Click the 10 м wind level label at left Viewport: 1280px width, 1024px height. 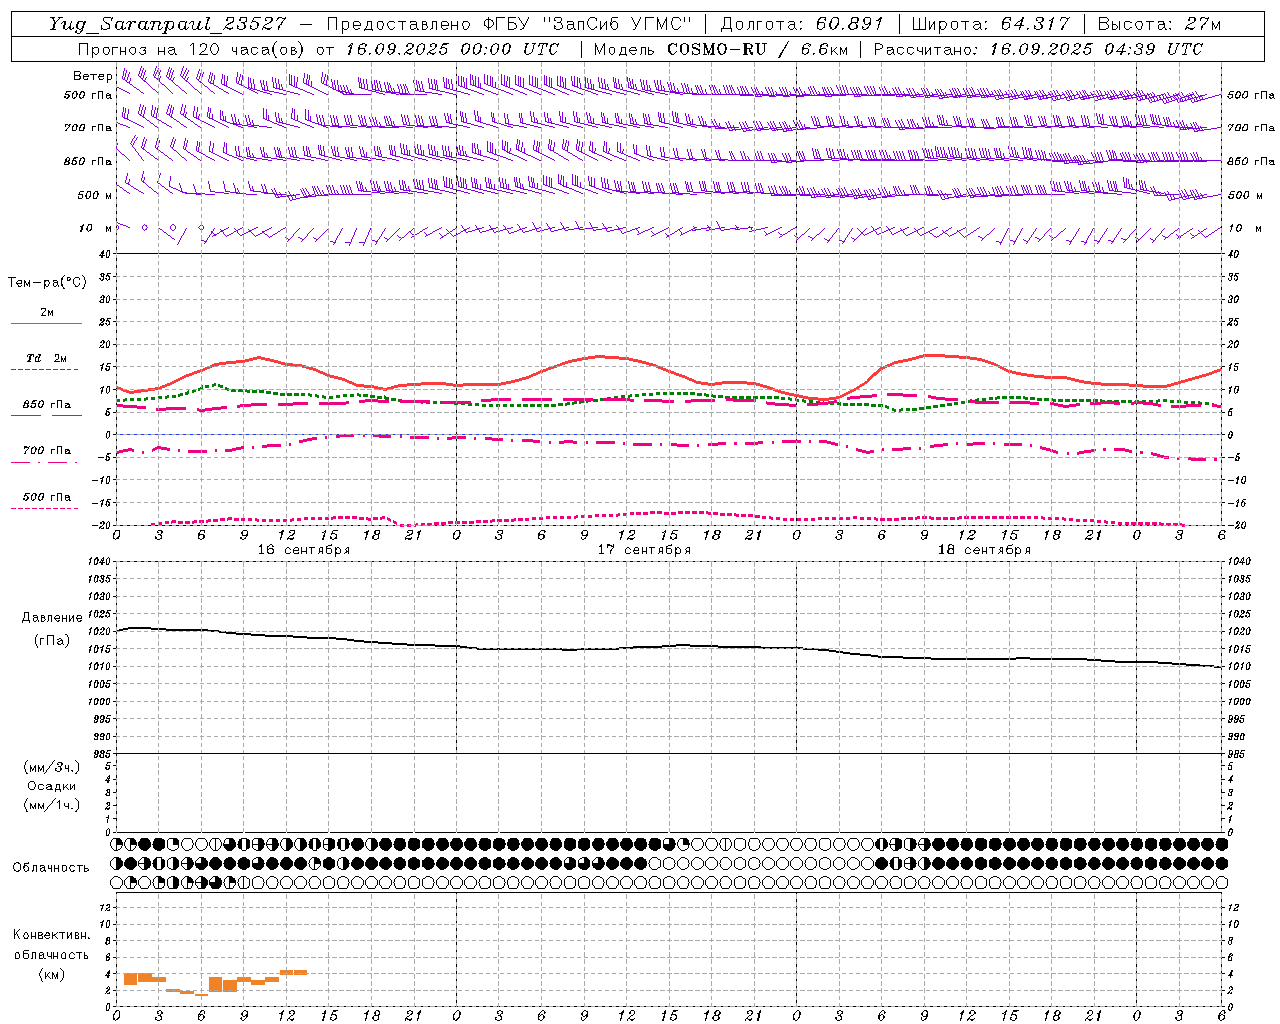95,228
